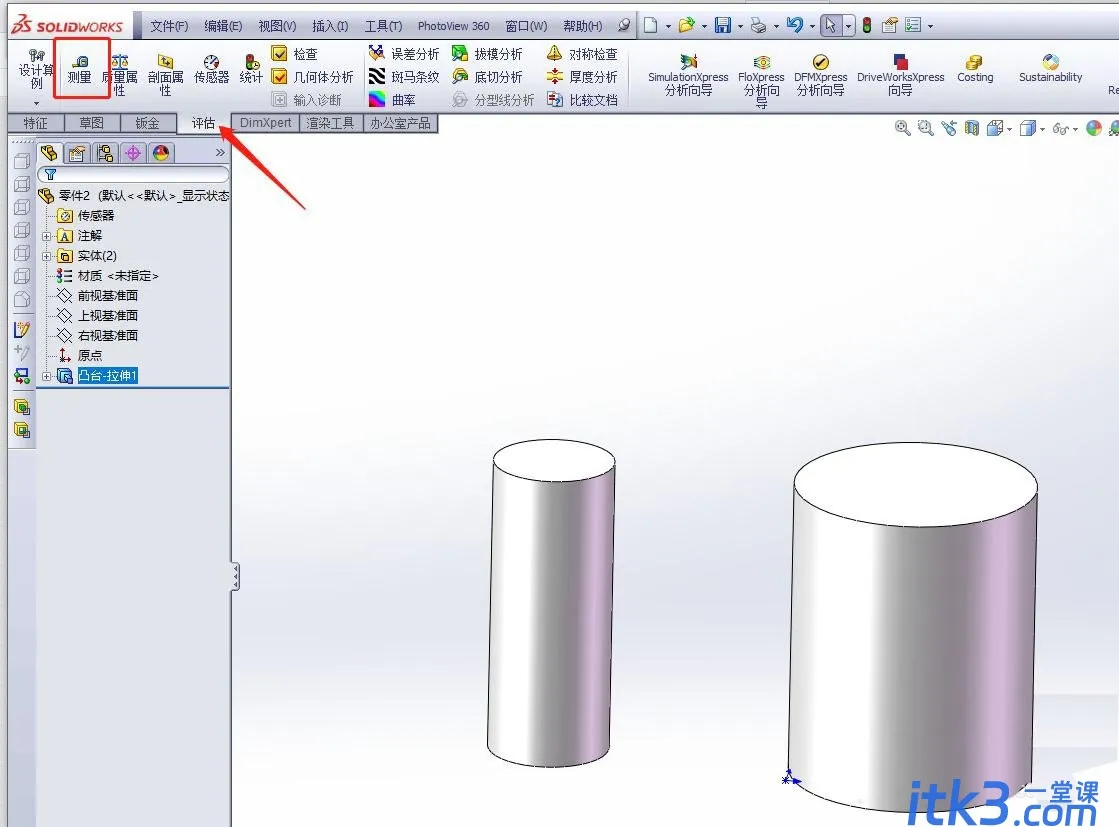
Task: Open the New document dropdown arrow
Action: coord(668,26)
